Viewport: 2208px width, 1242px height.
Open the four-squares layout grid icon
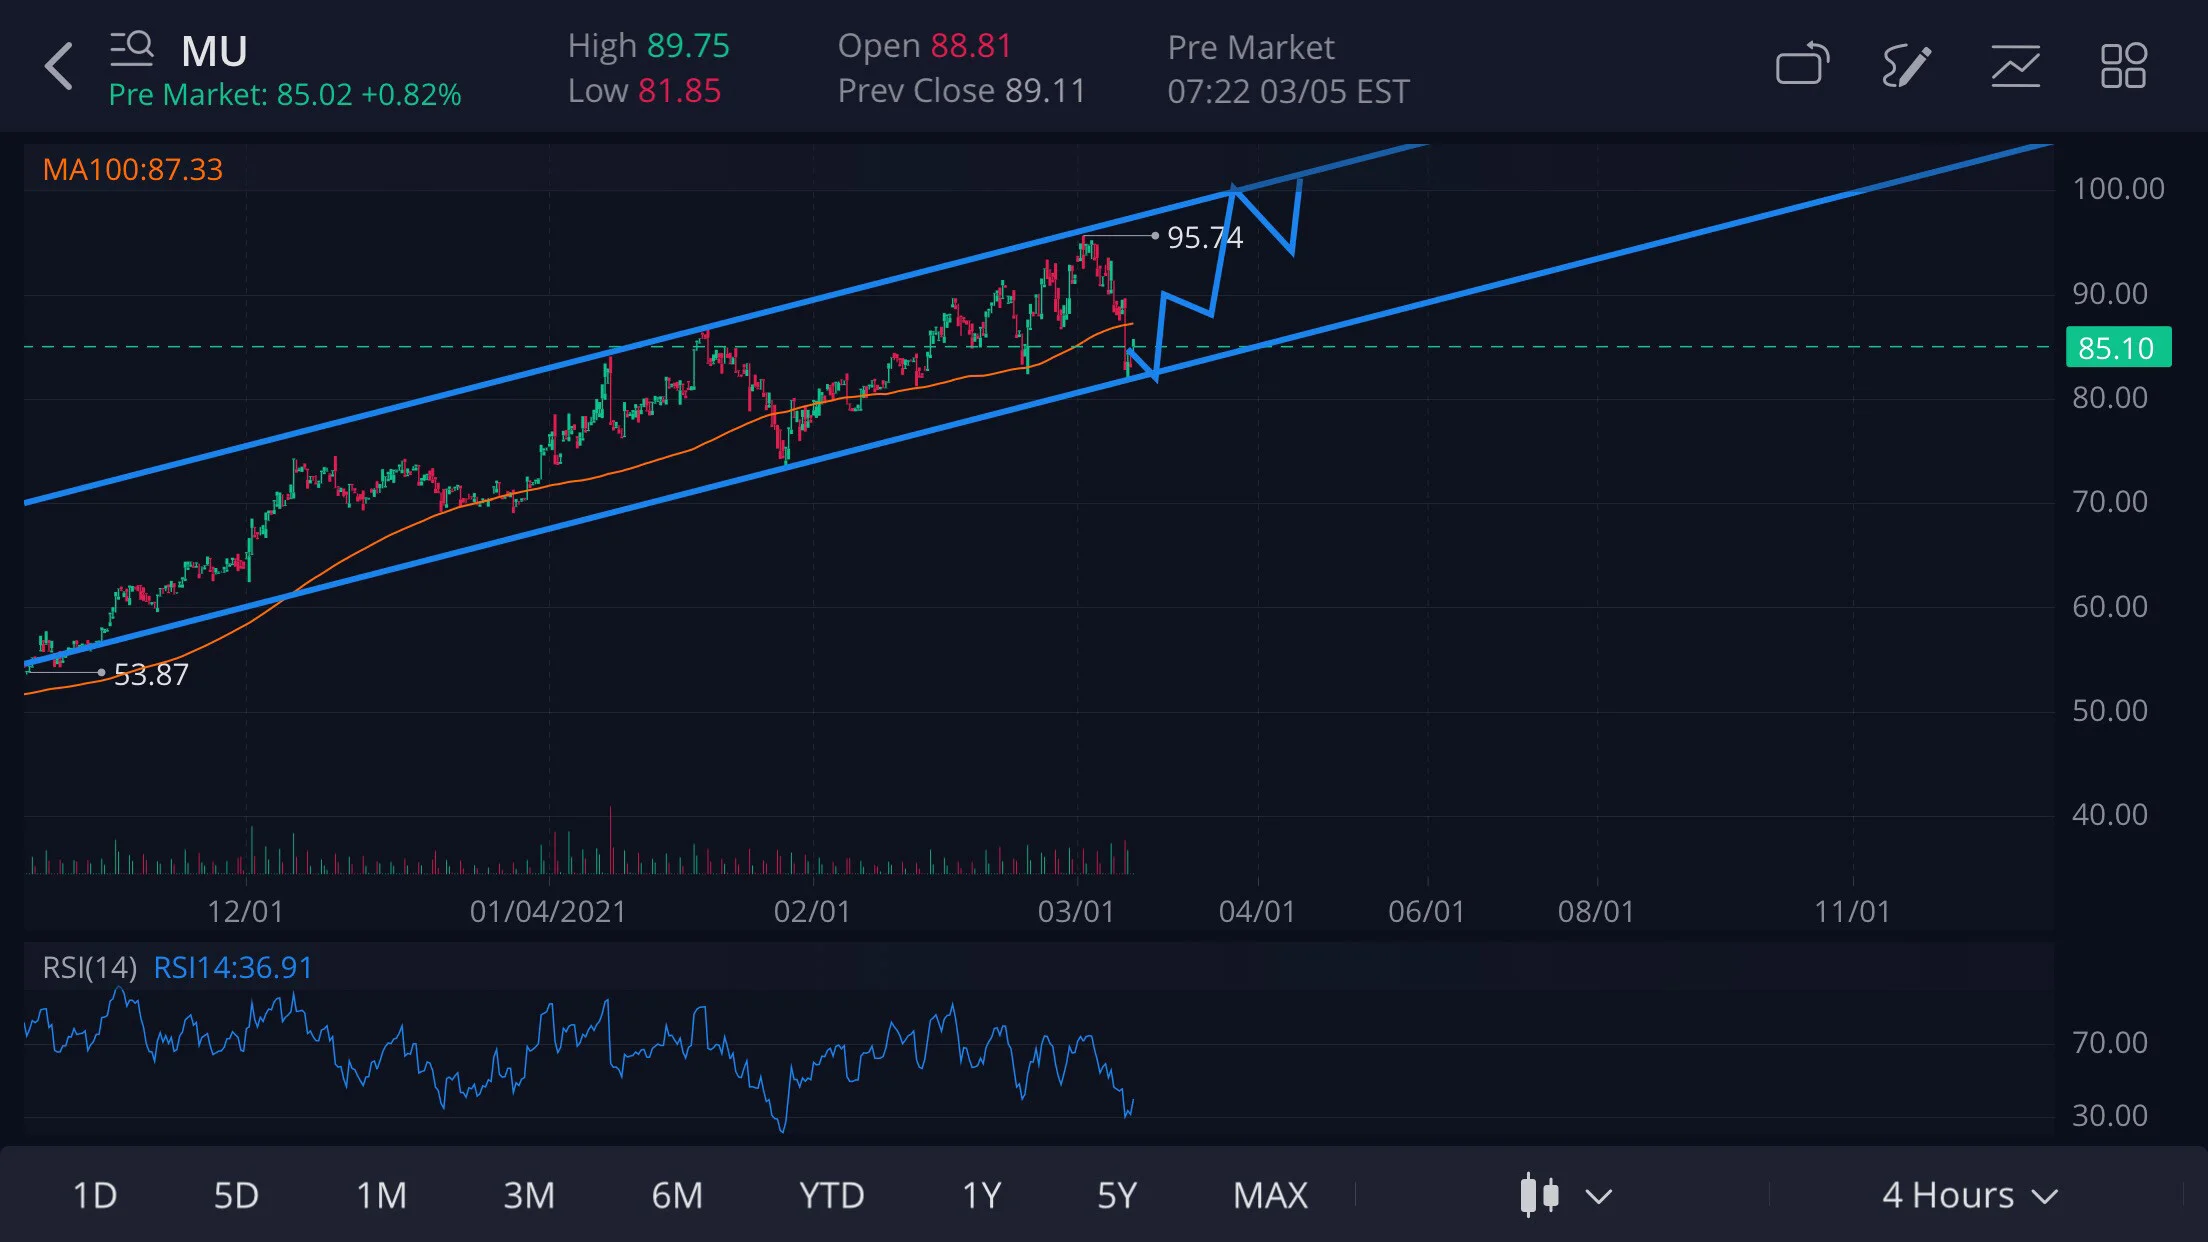pyautogui.click(x=2123, y=66)
